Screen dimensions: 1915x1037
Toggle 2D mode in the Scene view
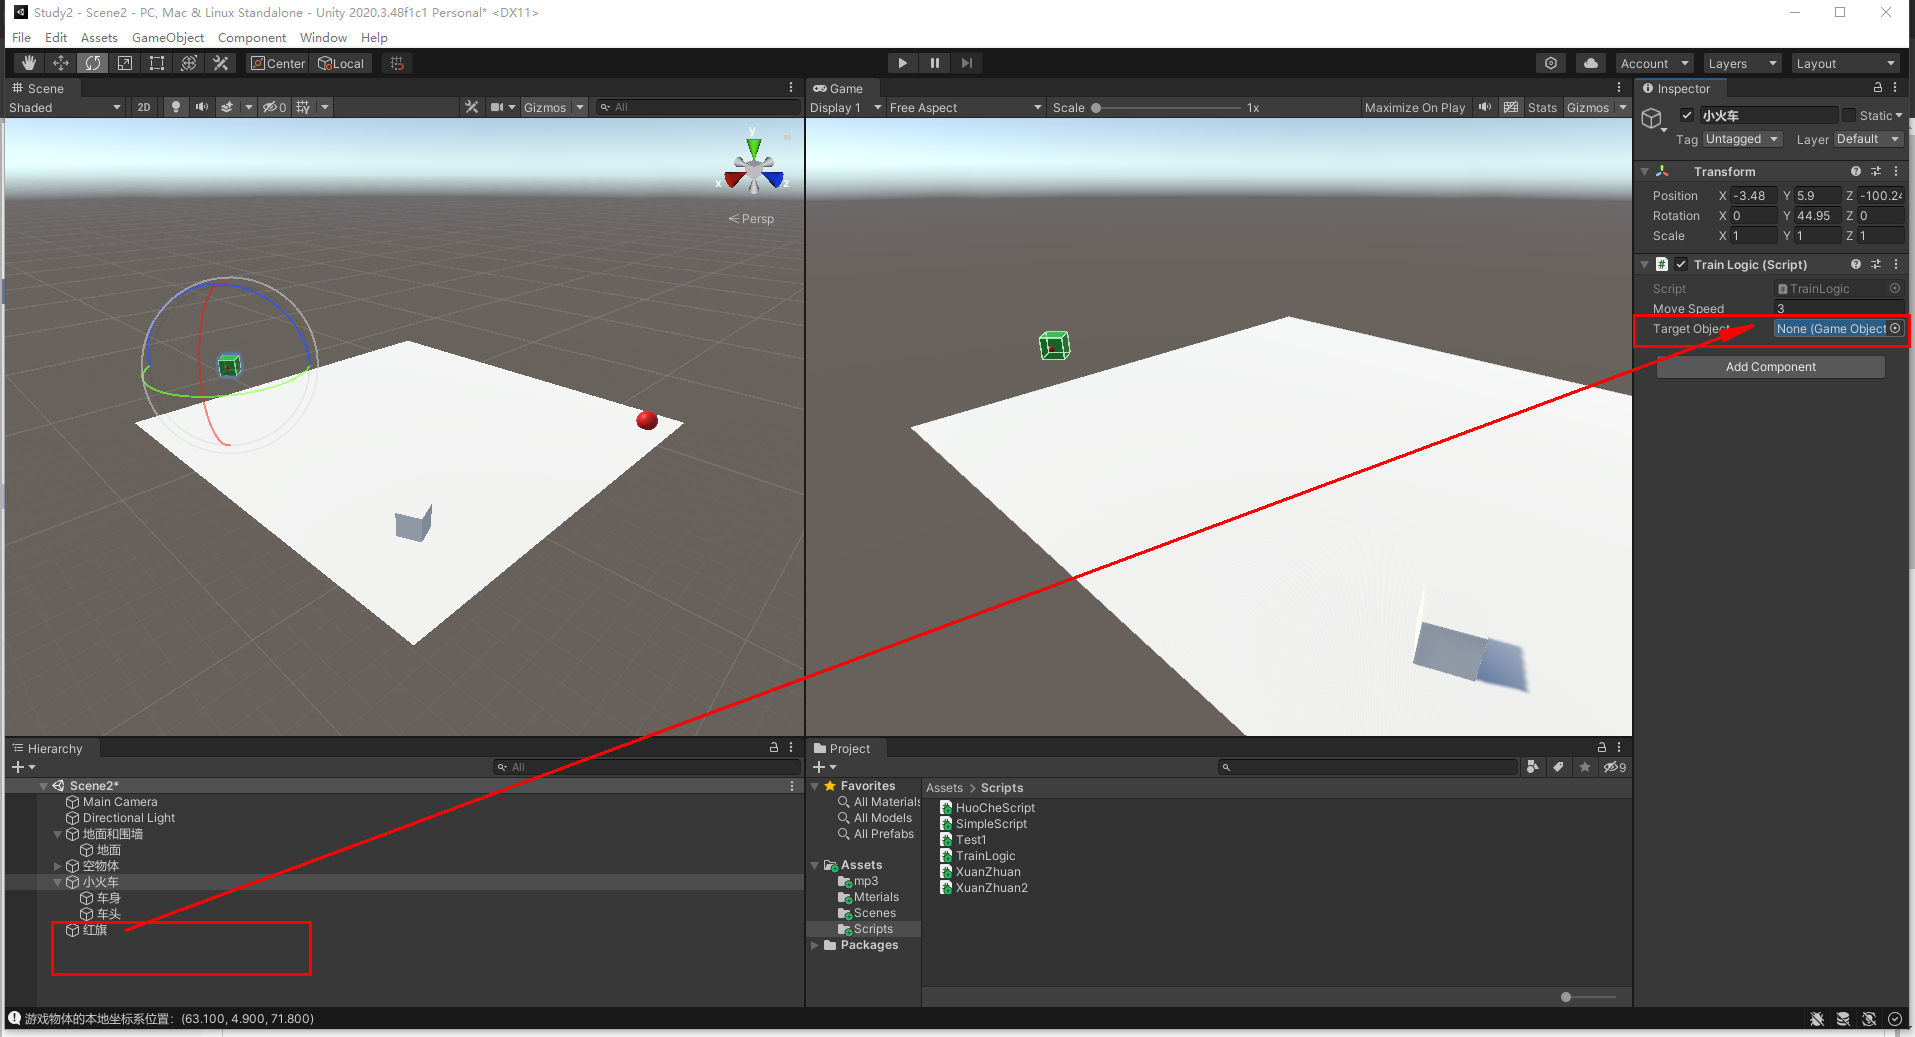point(143,107)
